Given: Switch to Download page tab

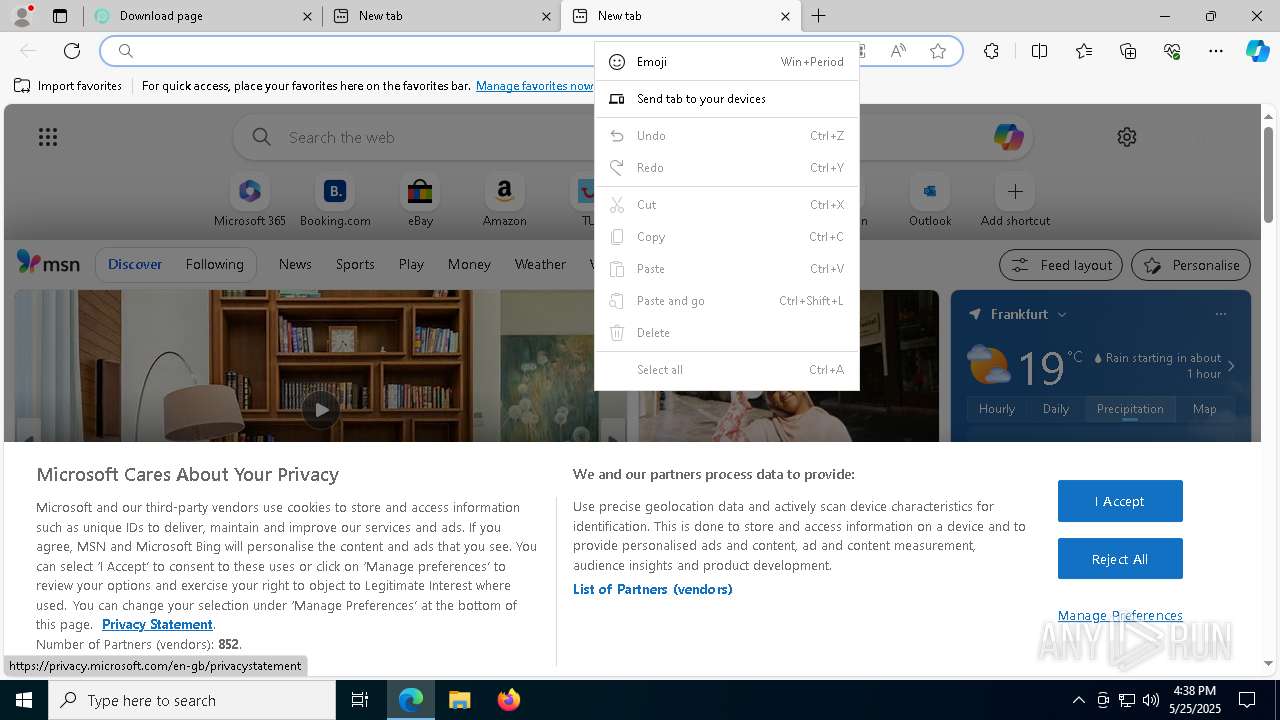Looking at the screenshot, I should (203, 16).
